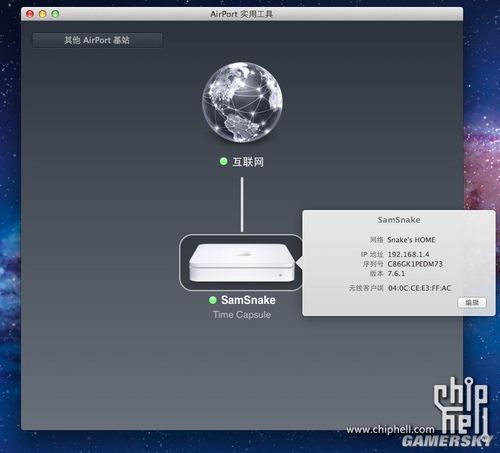The width and height of the screenshot is (500, 453).
Task: Click the green status dot beside 互联网
Action: [223, 162]
